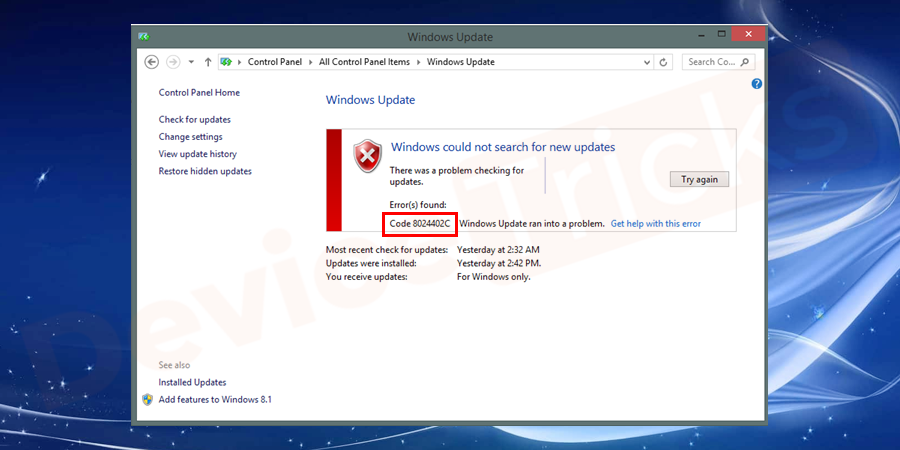Go back with the Back arrow button
This screenshot has height=450, width=900.
point(152,62)
